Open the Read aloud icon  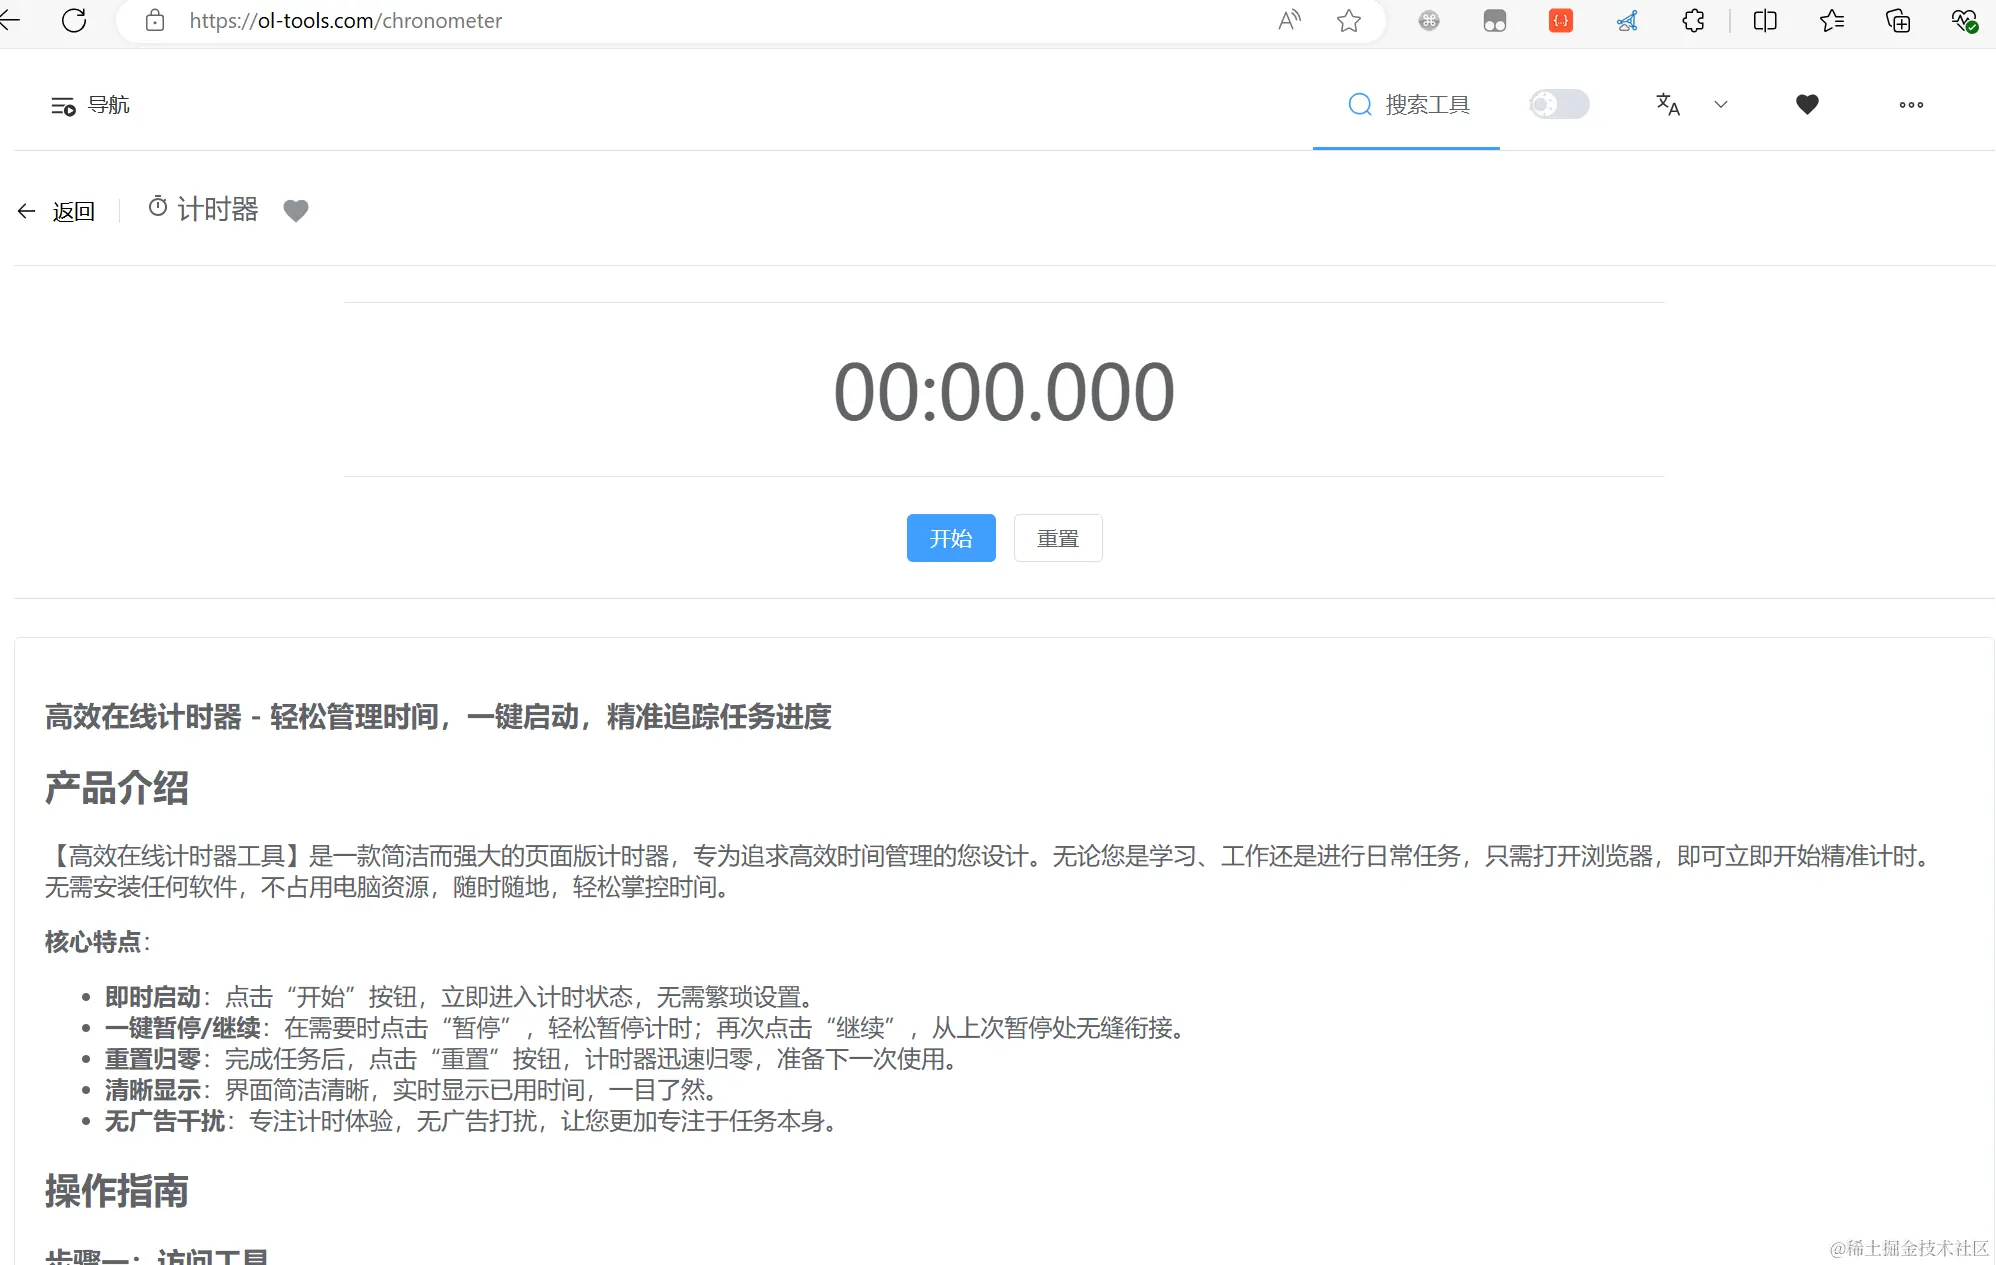coord(1289,20)
